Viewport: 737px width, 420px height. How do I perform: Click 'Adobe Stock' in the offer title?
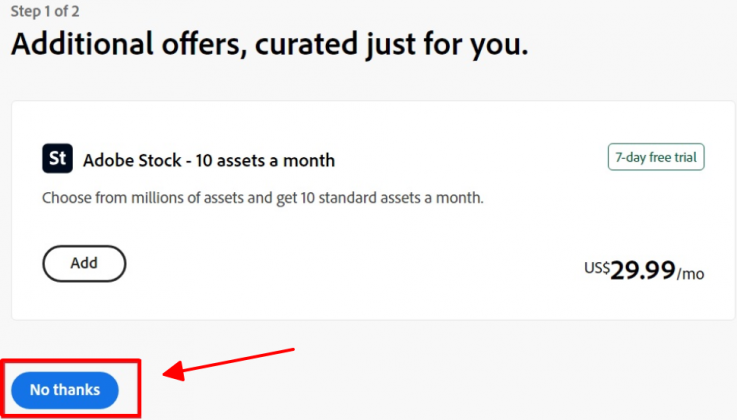pyautogui.click(x=126, y=160)
